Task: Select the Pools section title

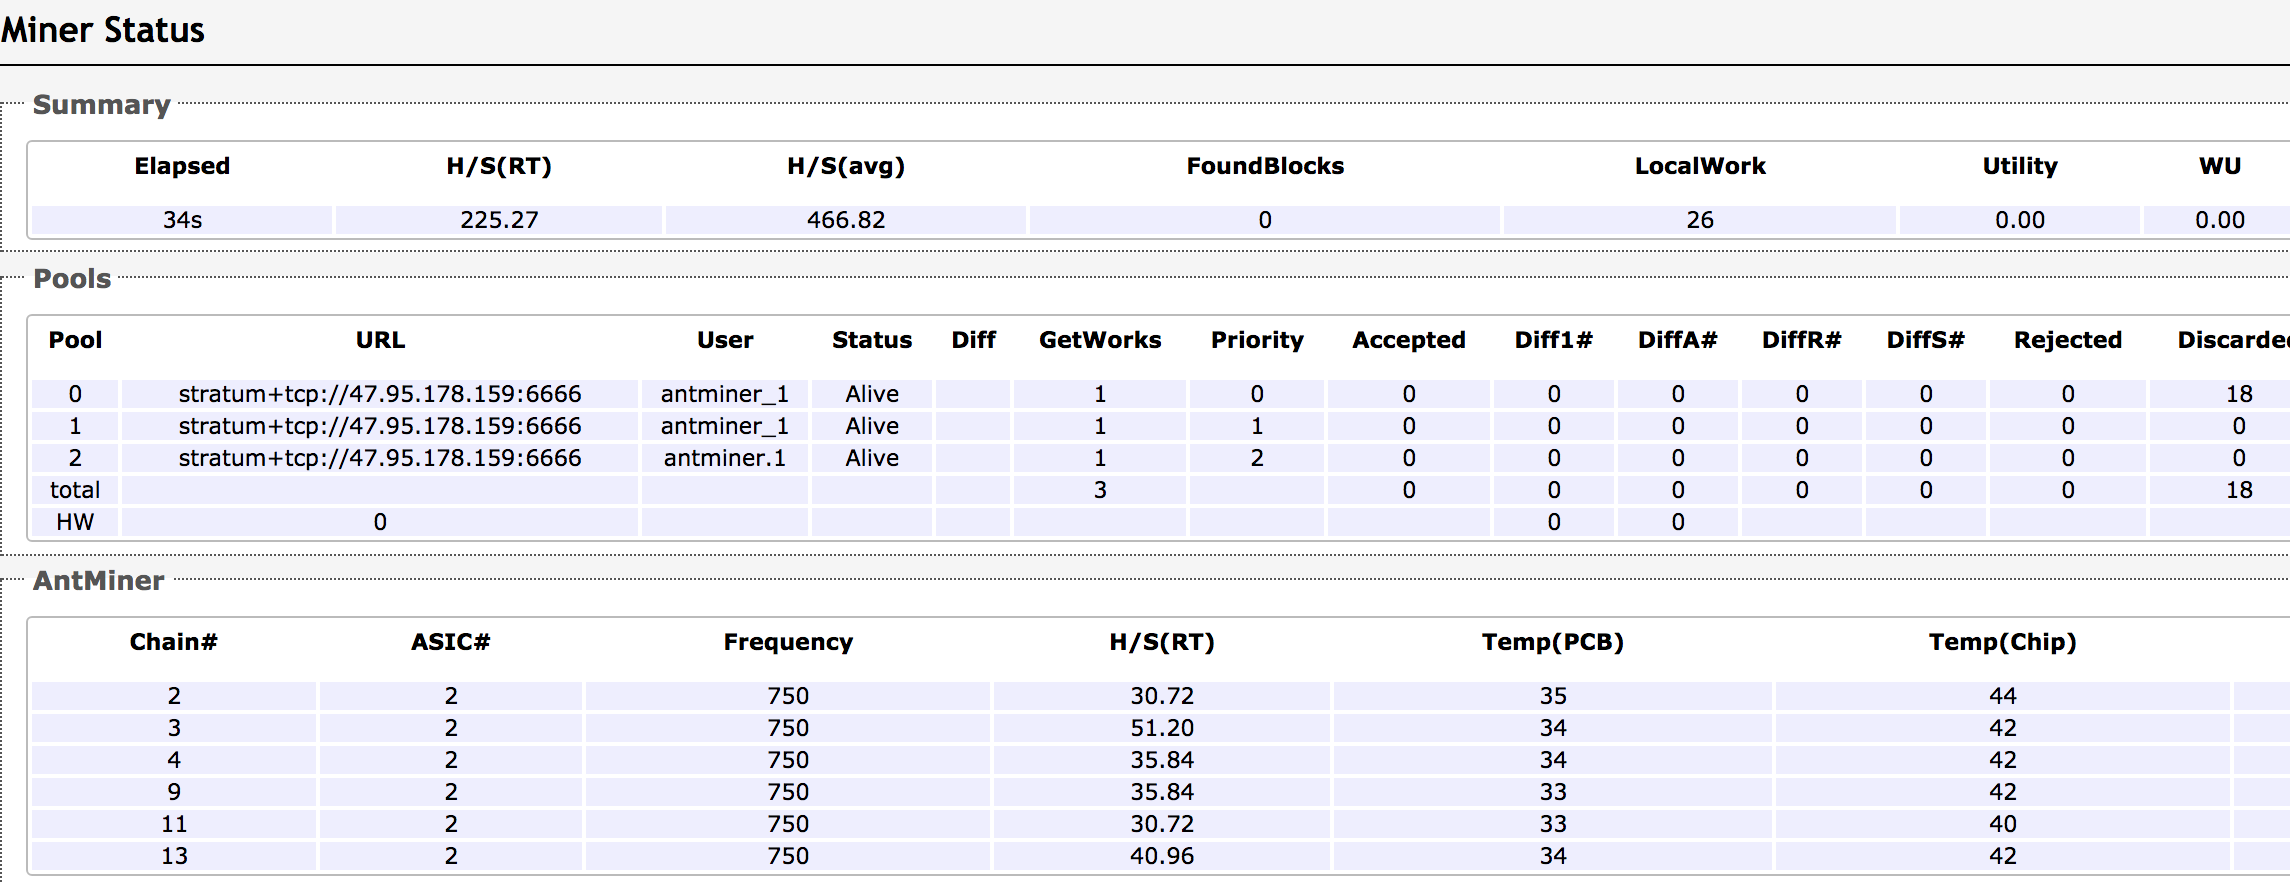Action: pos(72,279)
